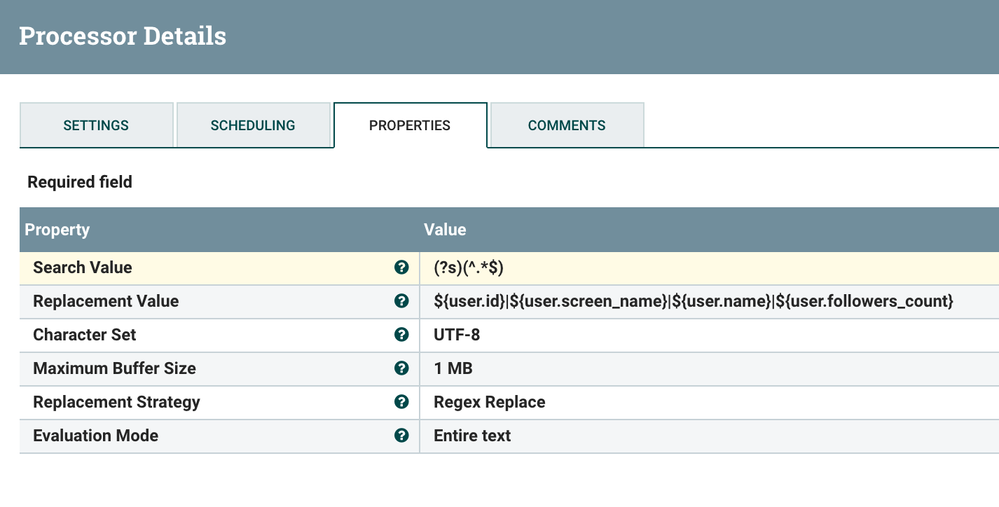The width and height of the screenshot is (999, 507).
Task: Click Replacement Strategy help icon
Action: pyautogui.click(x=401, y=402)
